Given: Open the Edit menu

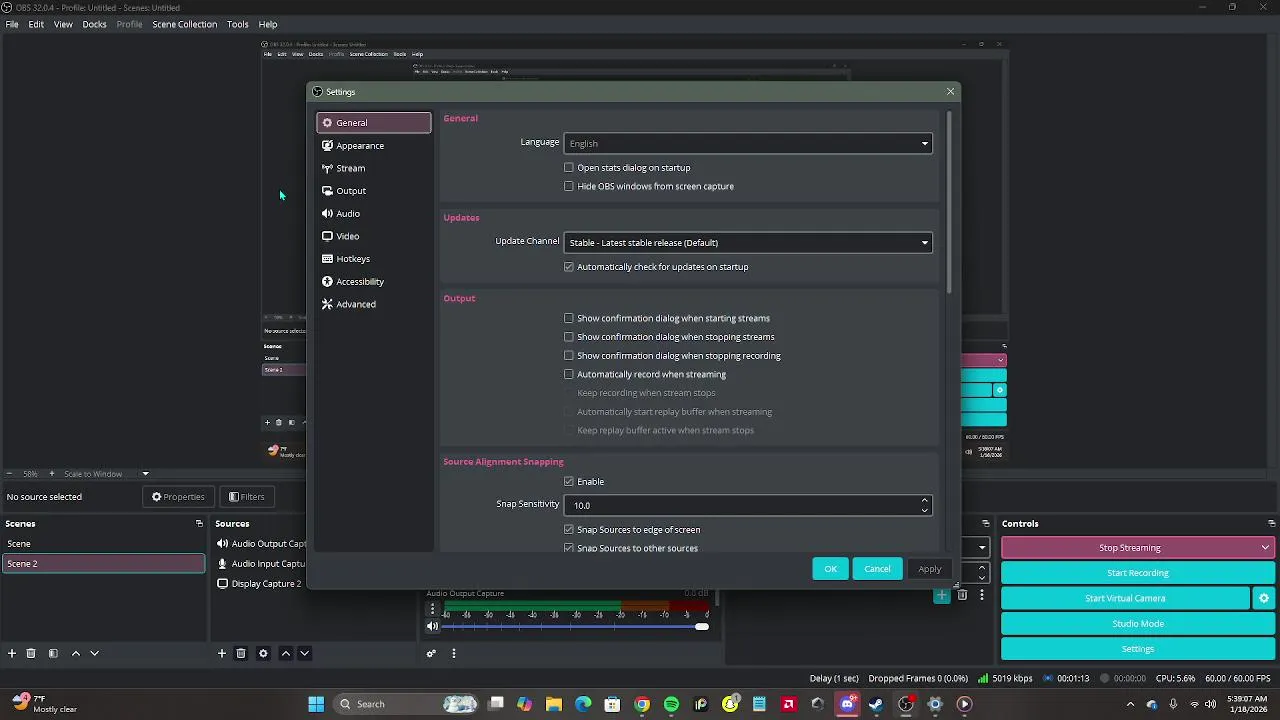Looking at the screenshot, I should tap(36, 24).
